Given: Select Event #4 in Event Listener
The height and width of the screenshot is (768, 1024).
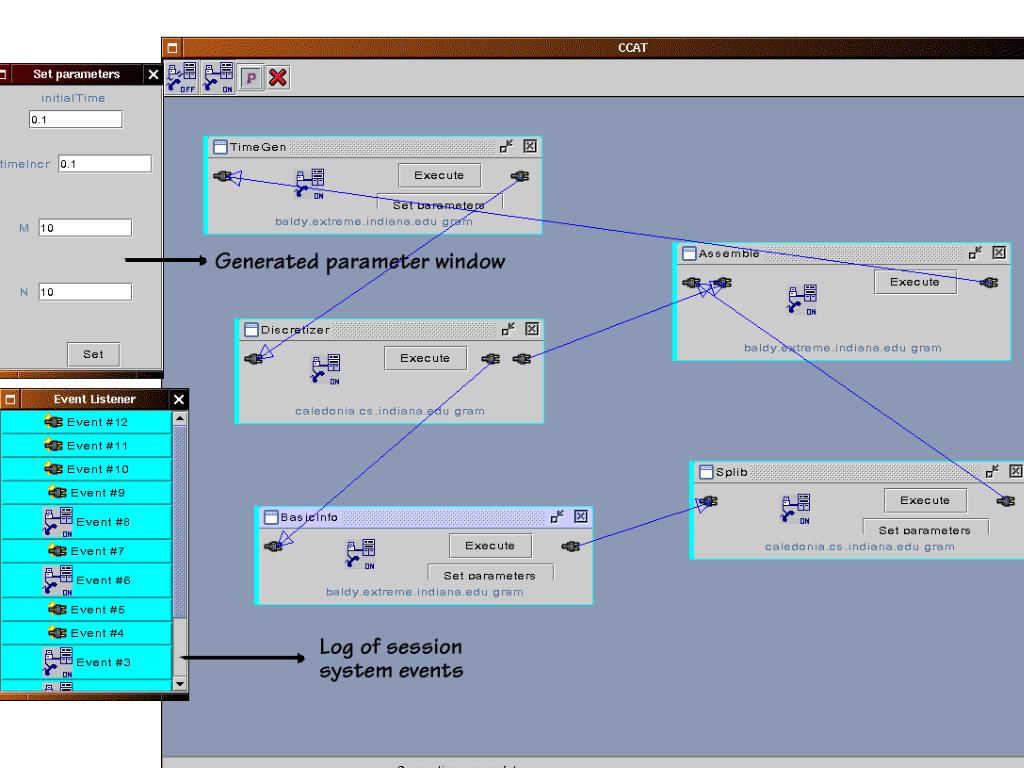Looking at the screenshot, I should (86, 633).
